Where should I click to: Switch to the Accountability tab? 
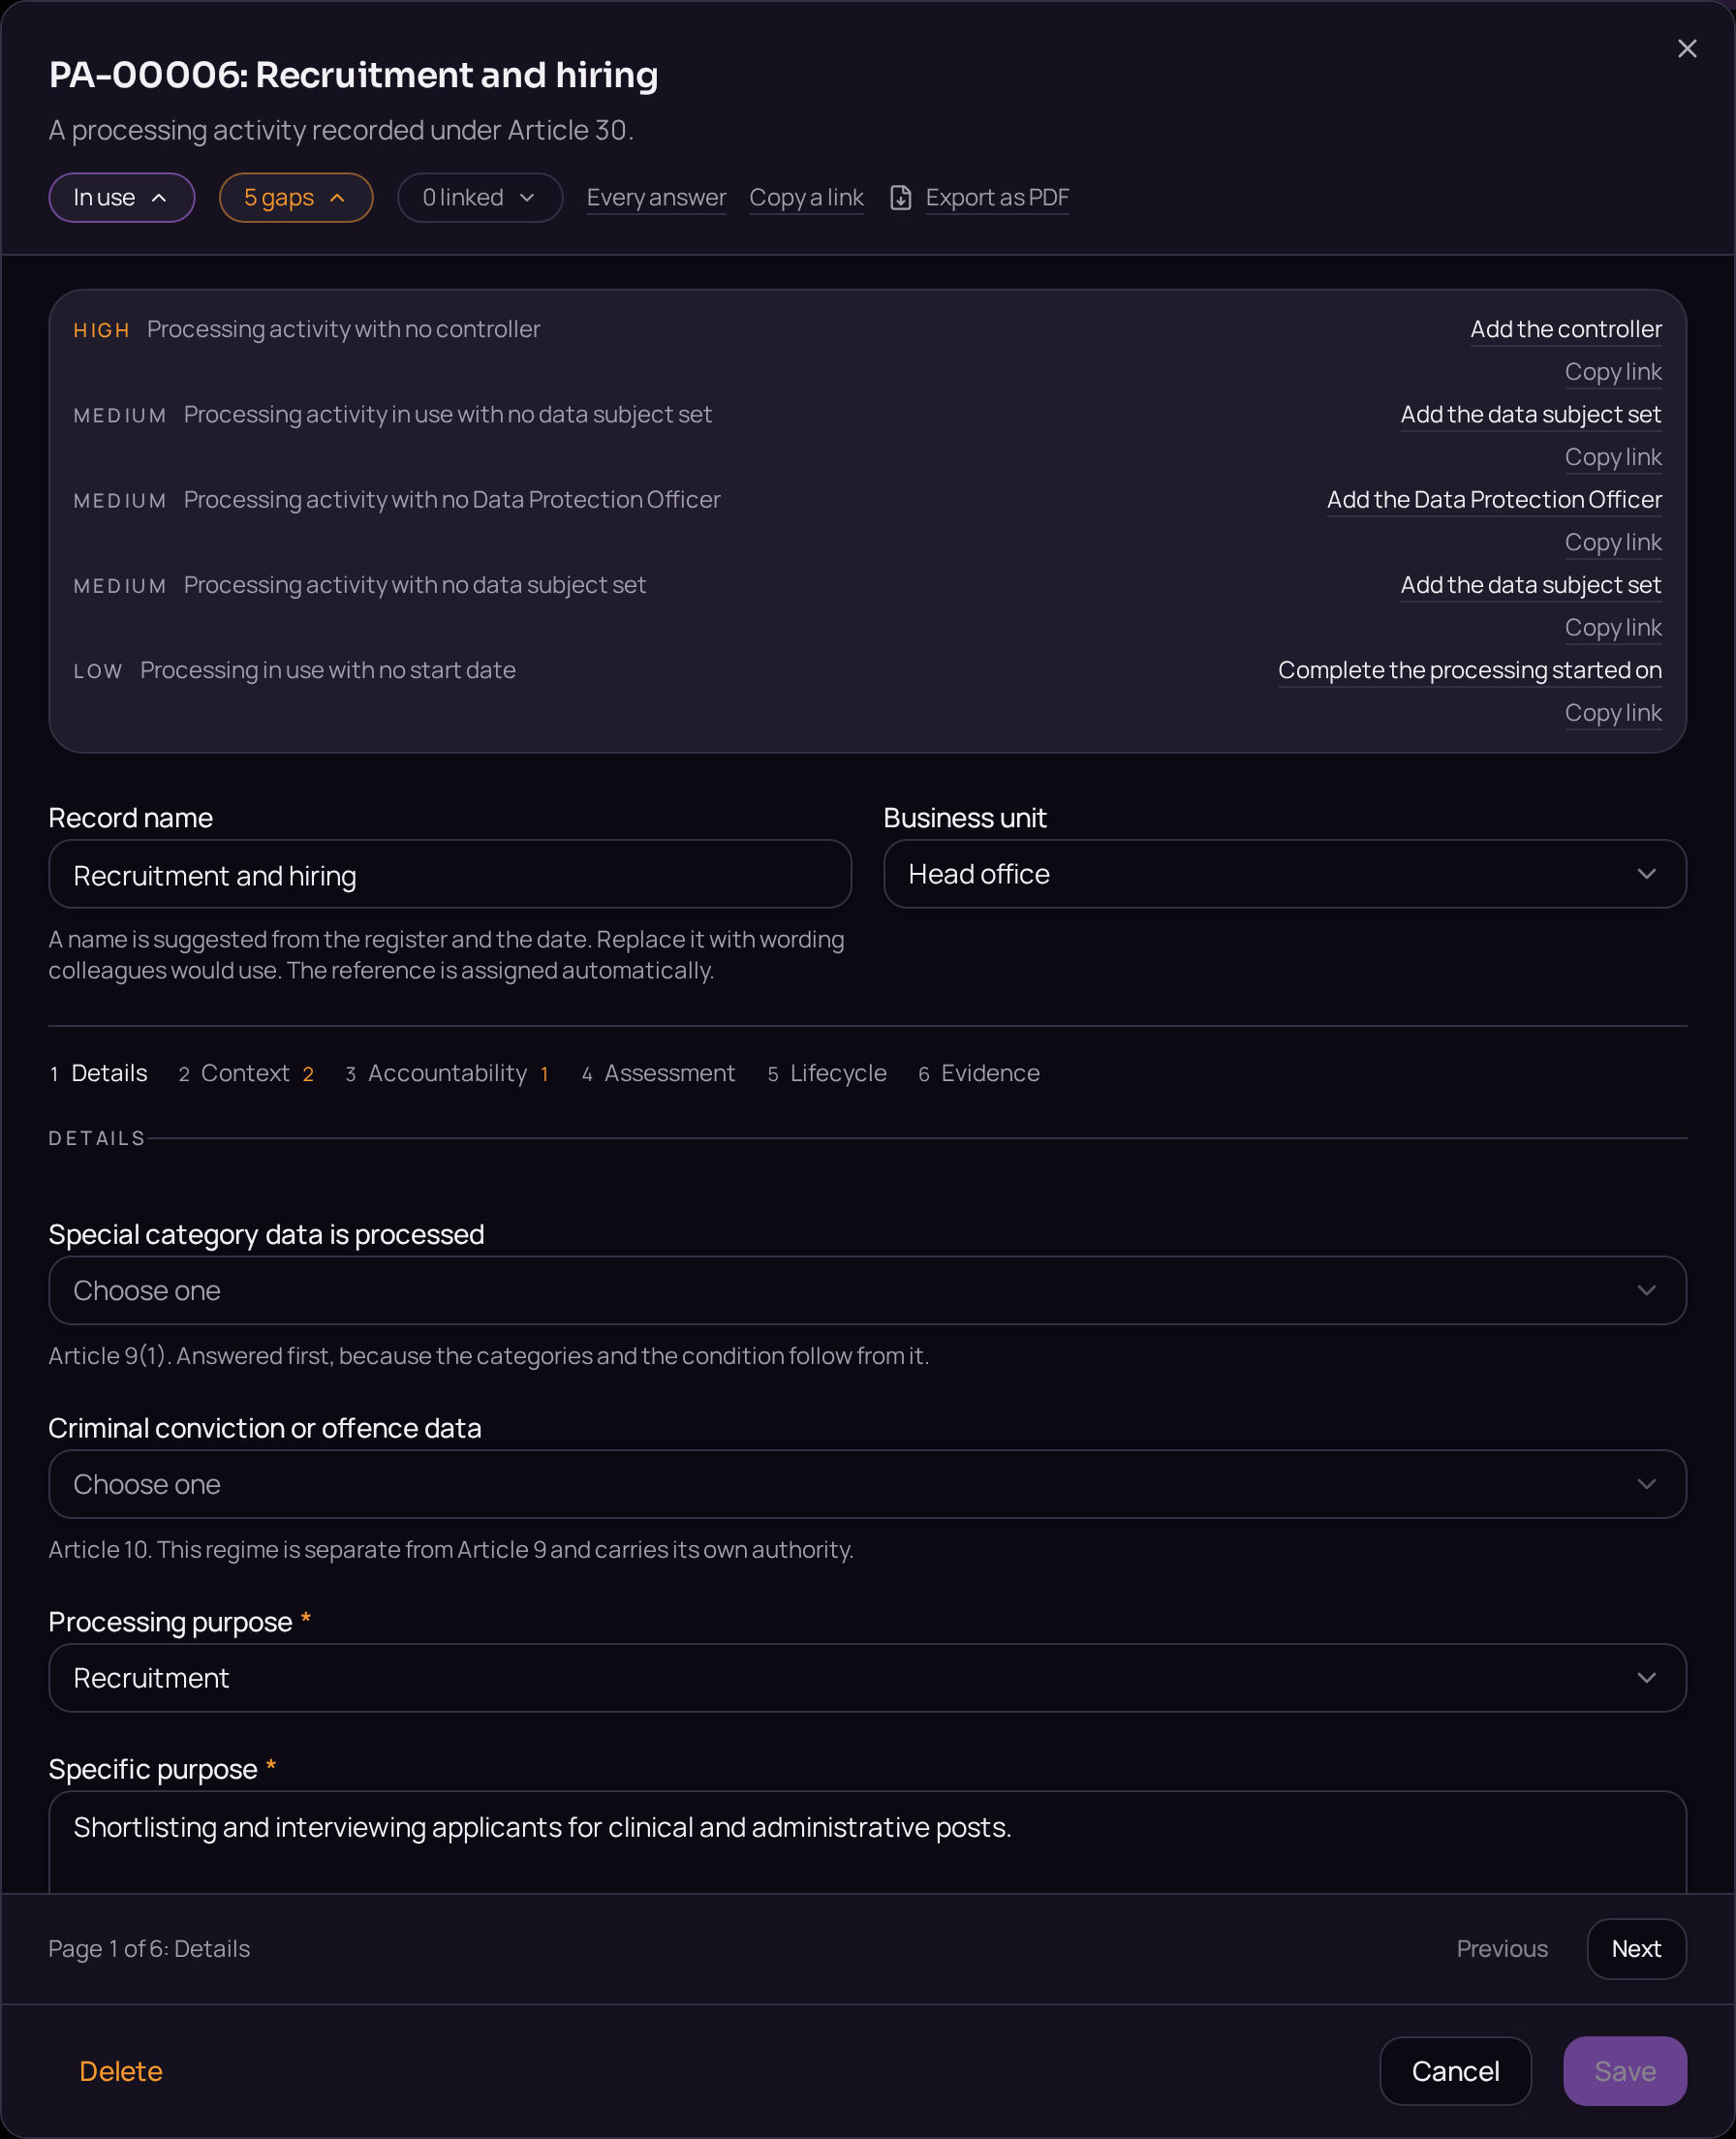coord(447,1073)
